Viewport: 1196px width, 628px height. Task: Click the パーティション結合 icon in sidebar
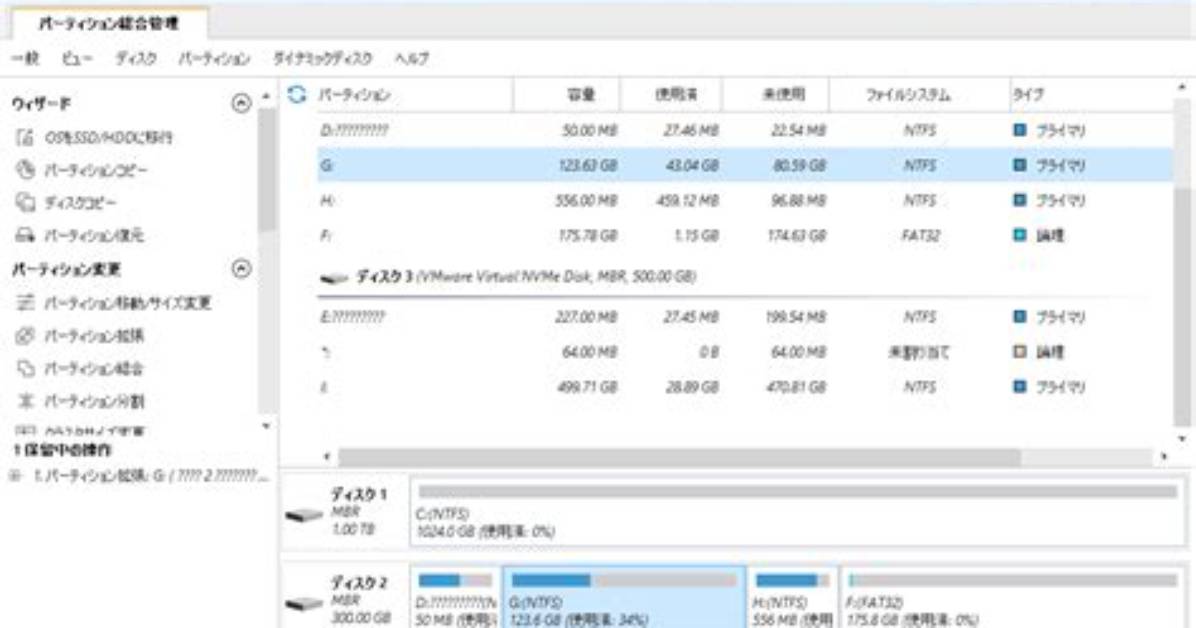(25, 369)
